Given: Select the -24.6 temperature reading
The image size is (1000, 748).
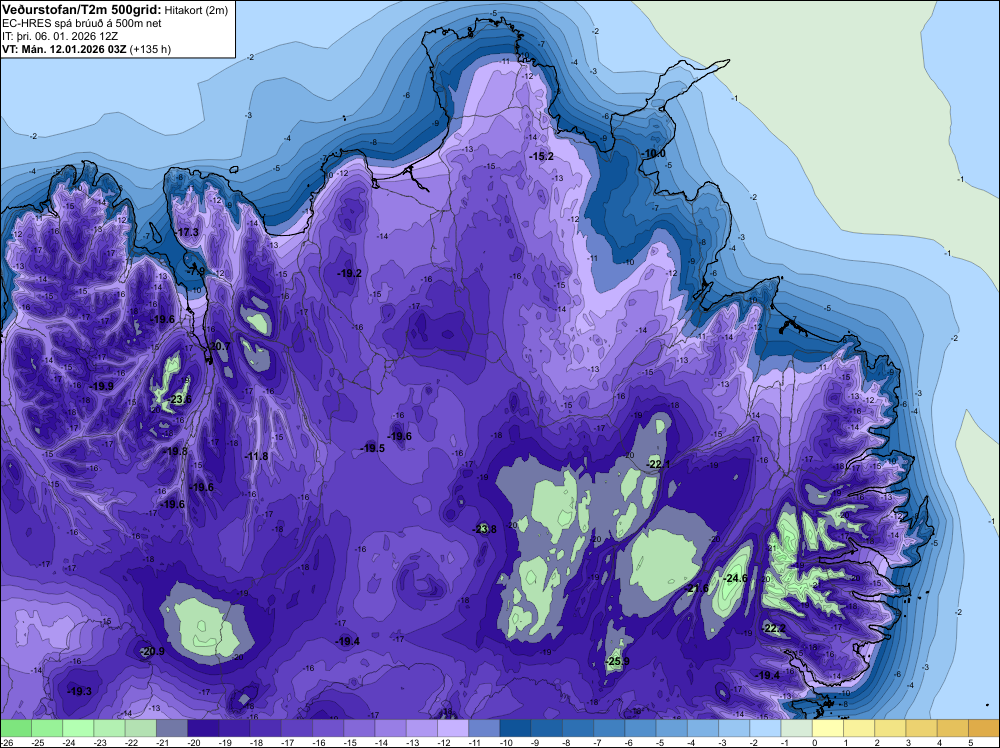Looking at the screenshot, I should click(x=735, y=578).
